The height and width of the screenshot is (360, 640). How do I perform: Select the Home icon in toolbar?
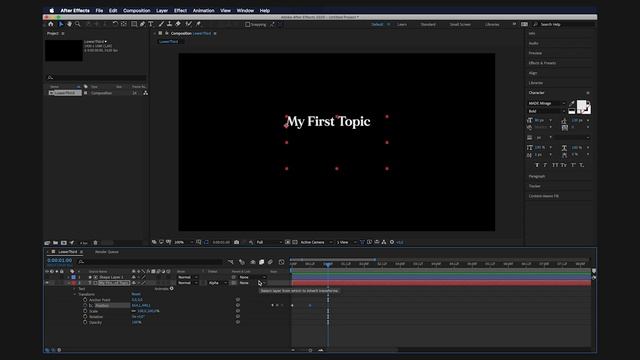[x=51, y=24]
